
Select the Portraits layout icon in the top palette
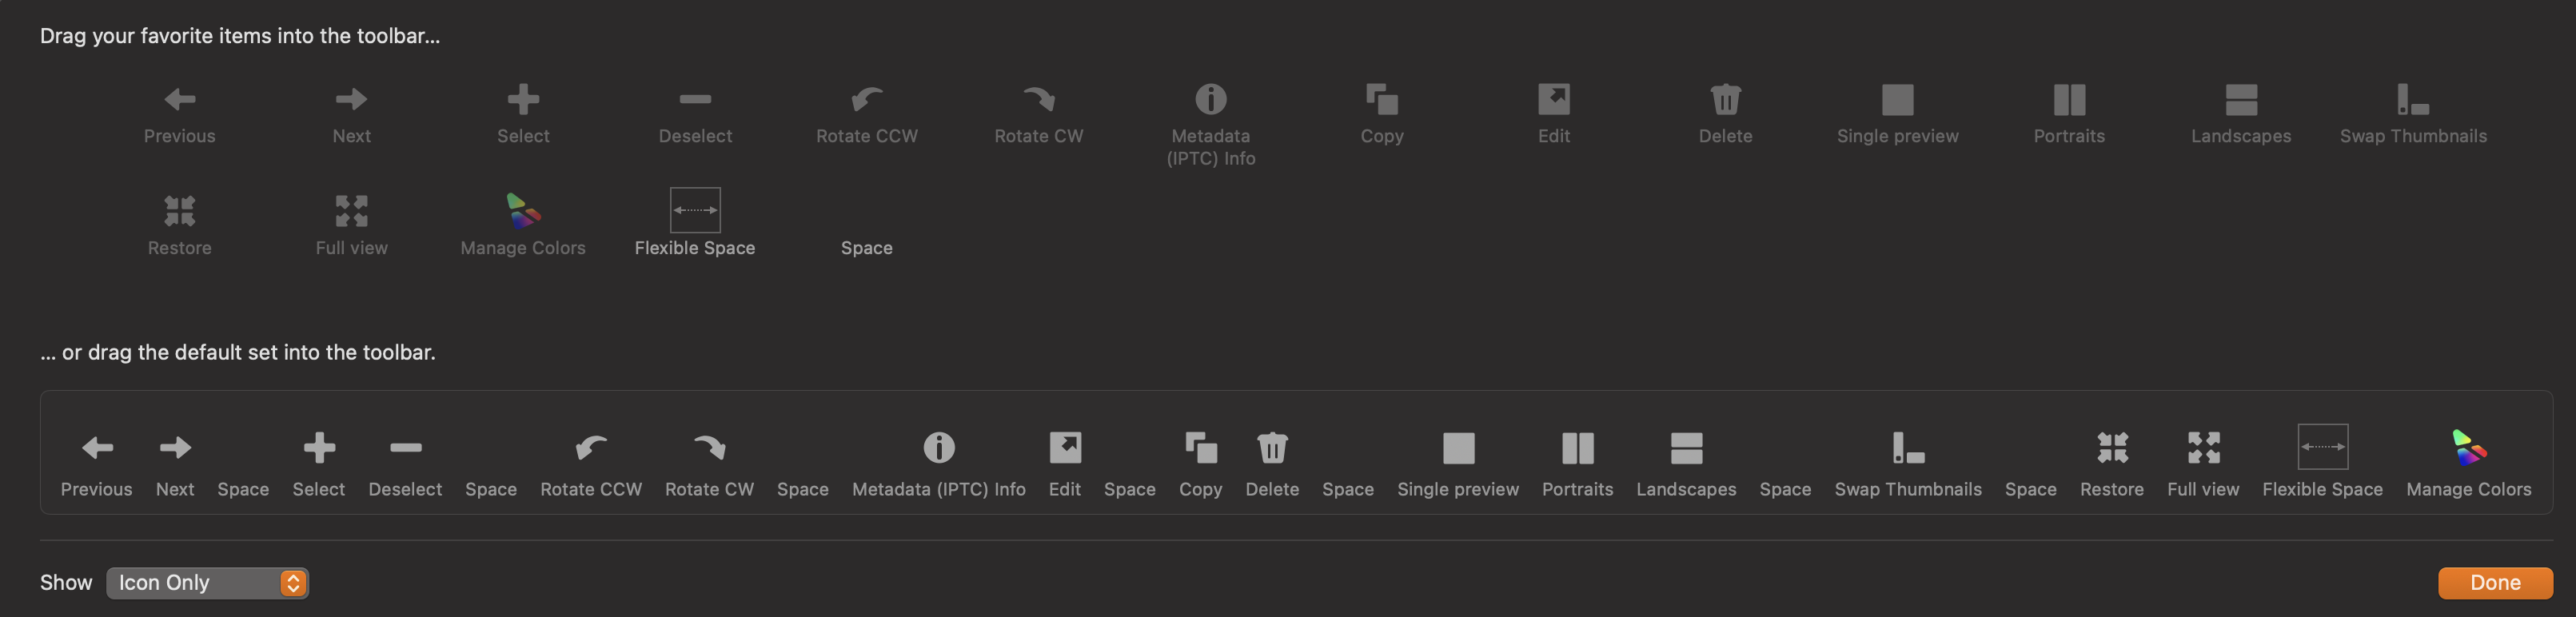pos(2069,99)
